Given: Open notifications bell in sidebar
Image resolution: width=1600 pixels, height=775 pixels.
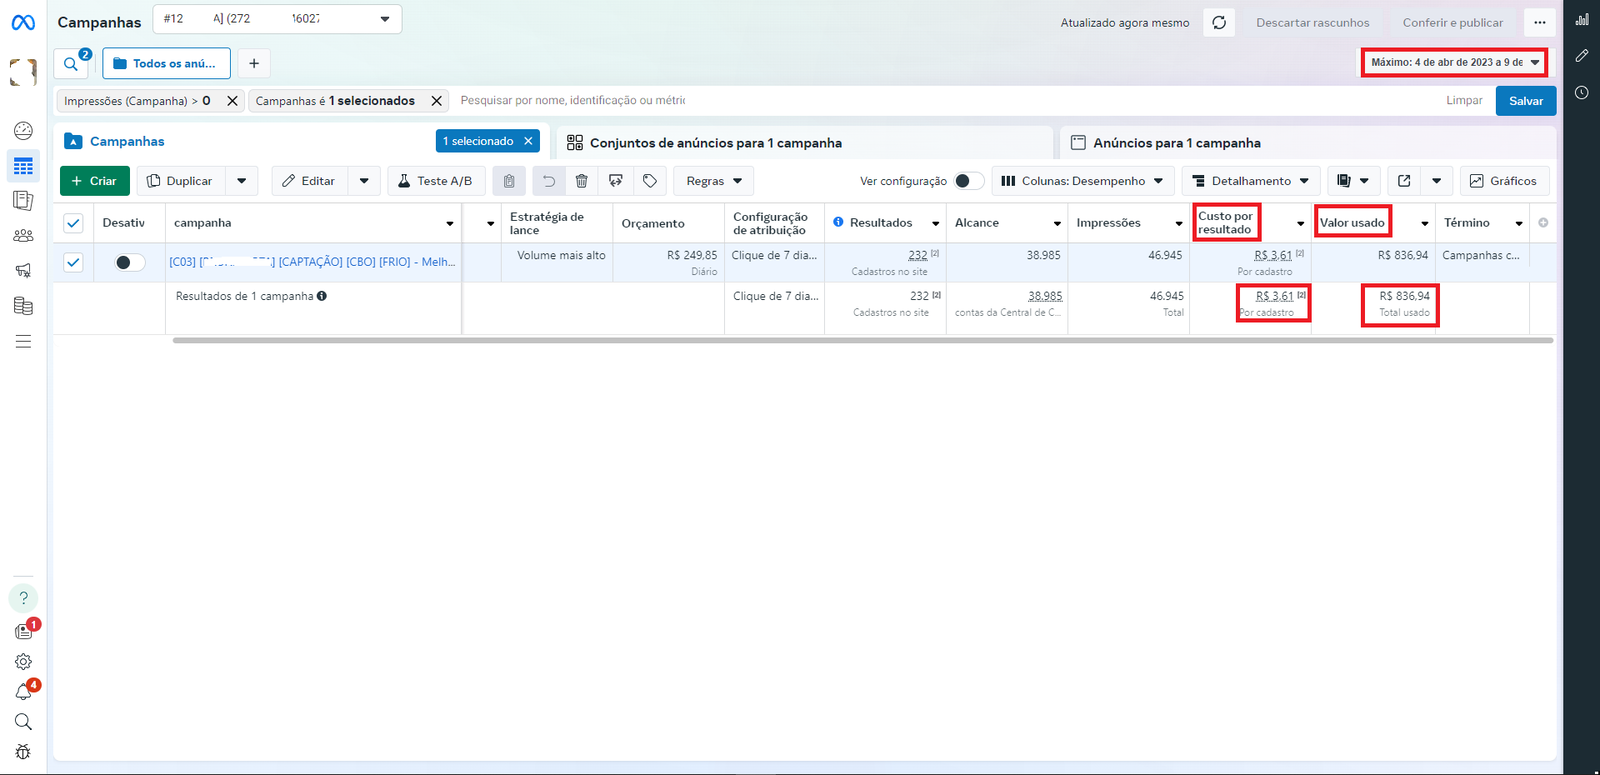Looking at the screenshot, I should point(23,692).
